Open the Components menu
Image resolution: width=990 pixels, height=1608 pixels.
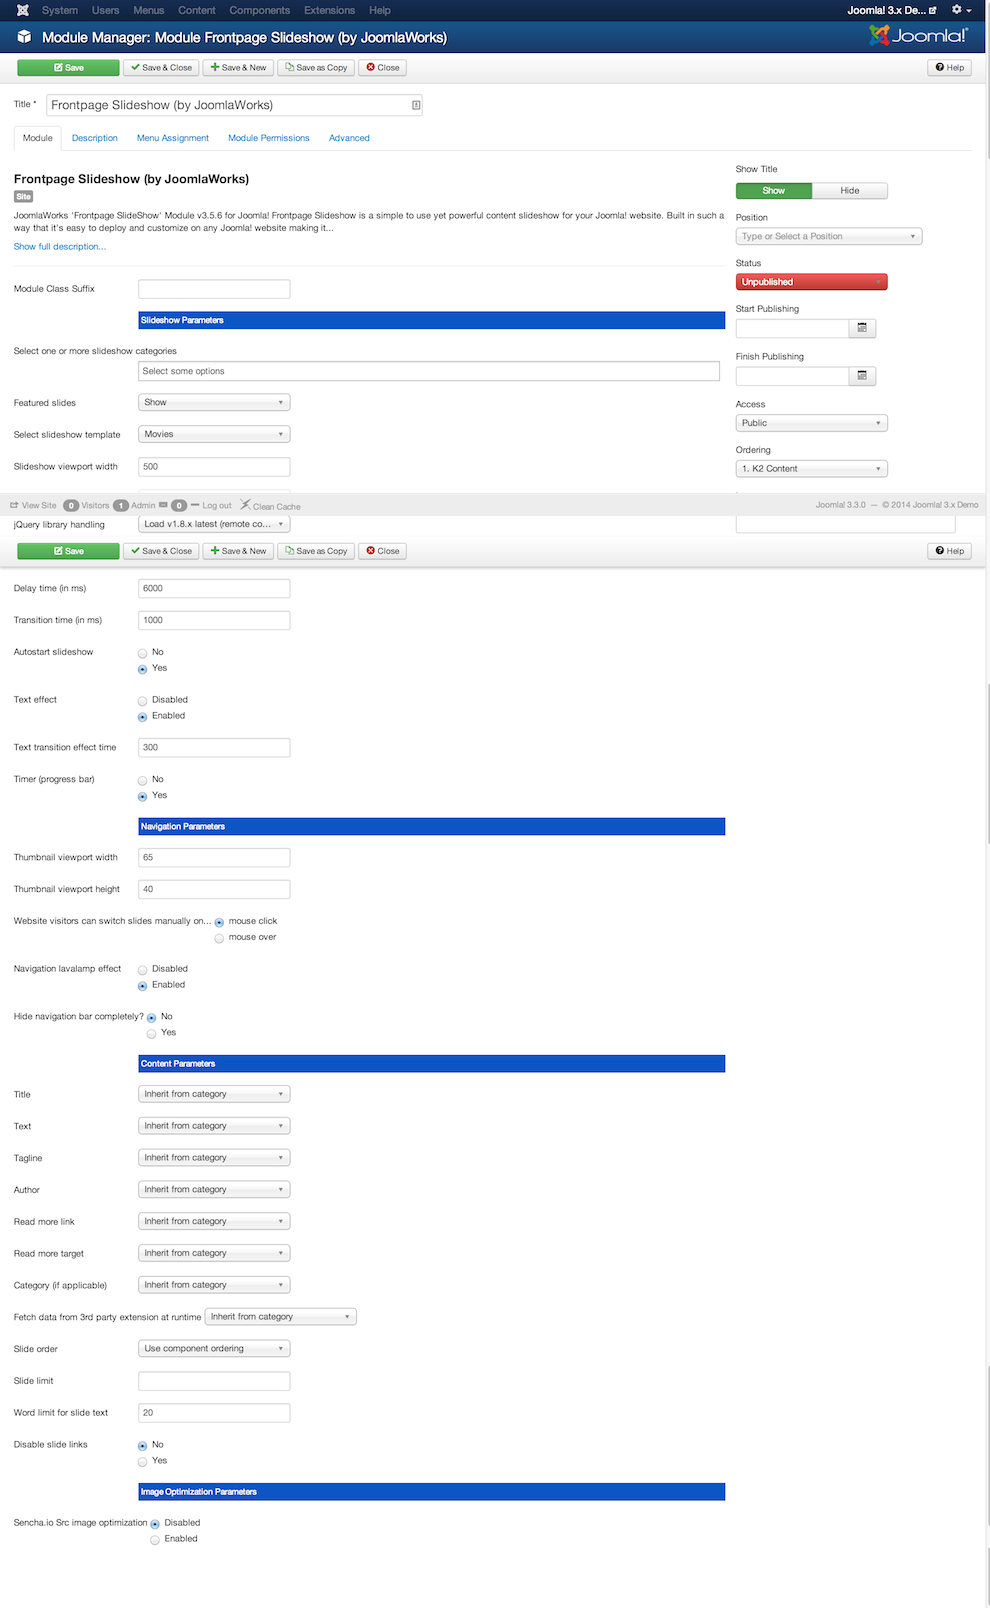click(x=260, y=10)
